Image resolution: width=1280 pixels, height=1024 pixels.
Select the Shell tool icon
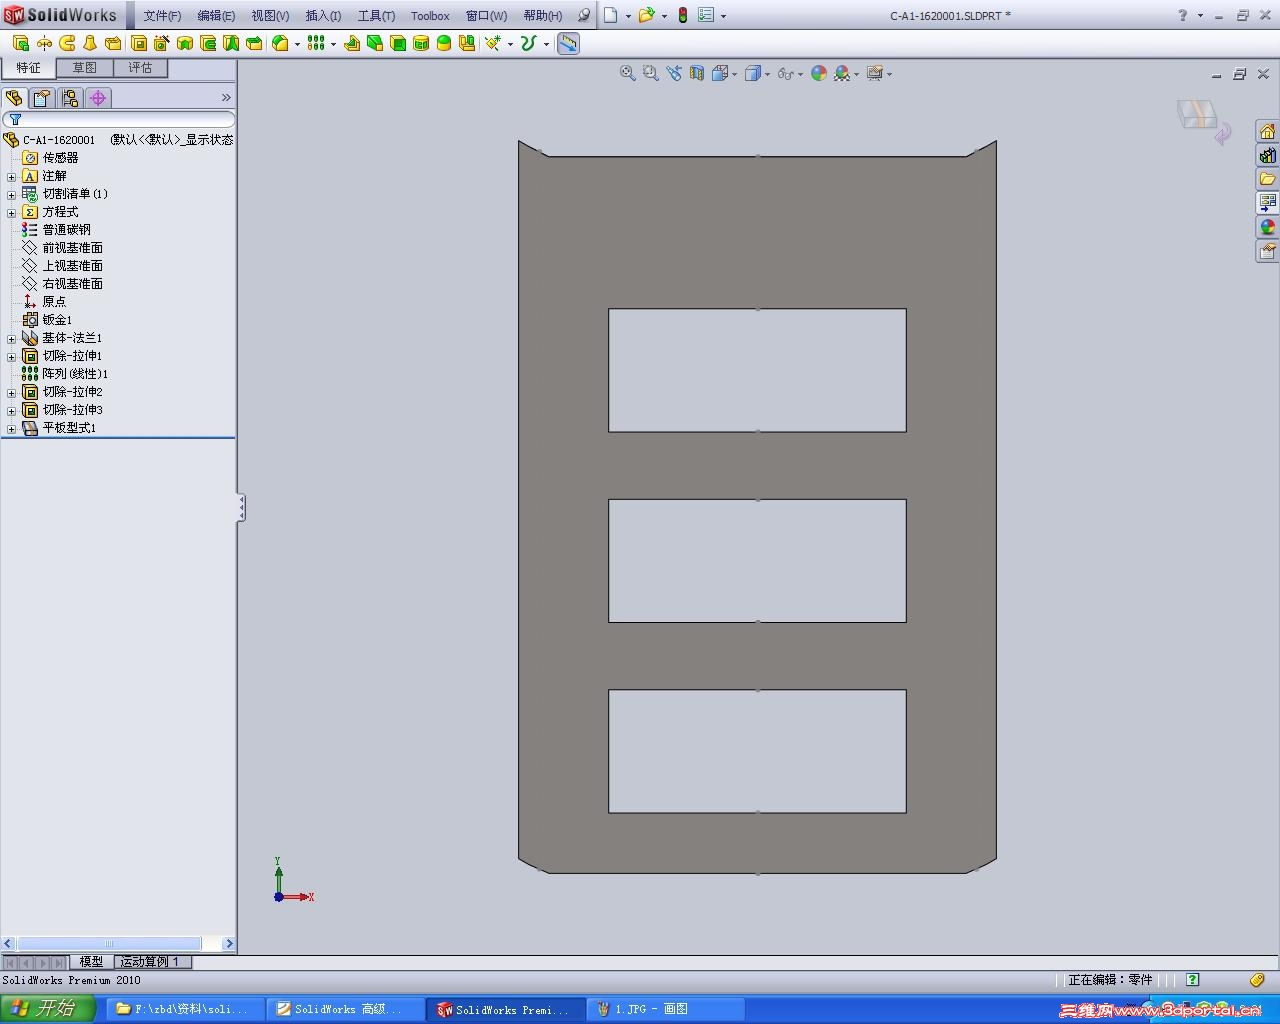click(398, 43)
